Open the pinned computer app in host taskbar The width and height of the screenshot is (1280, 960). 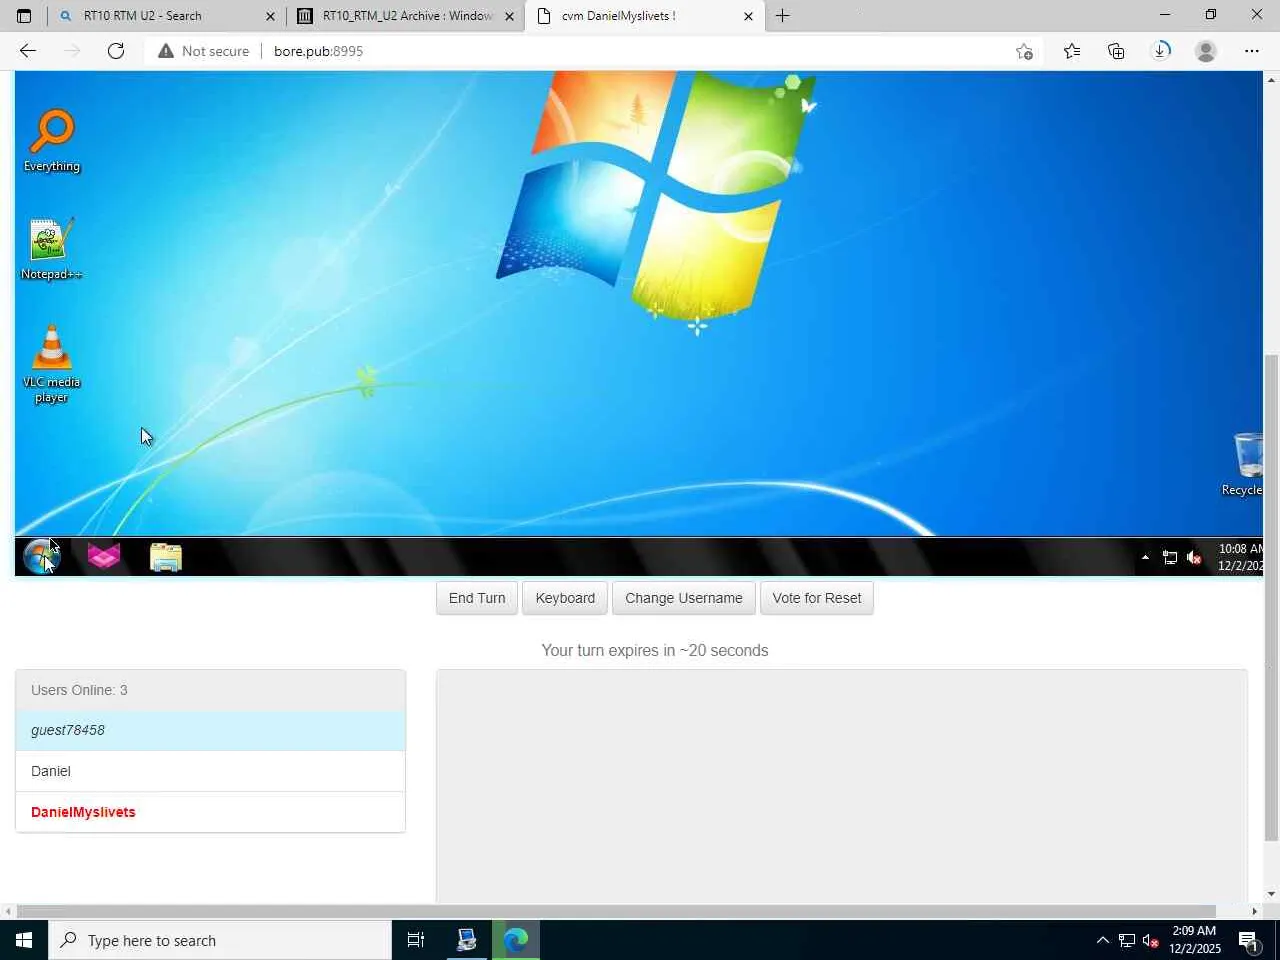pyautogui.click(x=467, y=940)
